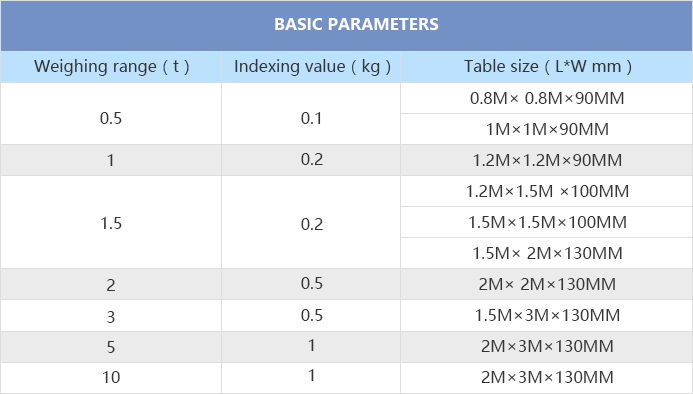Viewport: 693px width, 394px height.
Task: Select the 1.2M×1.2M×90MM cell
Action: coord(547,160)
